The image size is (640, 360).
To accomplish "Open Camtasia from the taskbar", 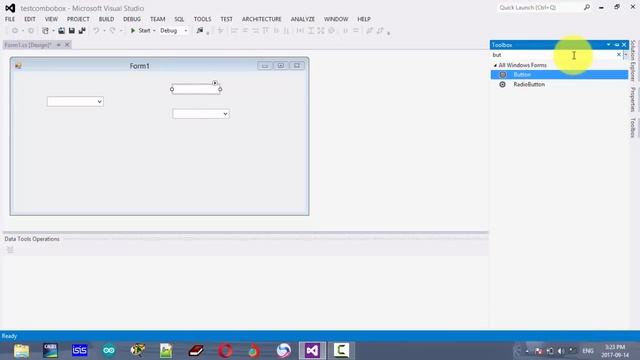I will coord(341,351).
